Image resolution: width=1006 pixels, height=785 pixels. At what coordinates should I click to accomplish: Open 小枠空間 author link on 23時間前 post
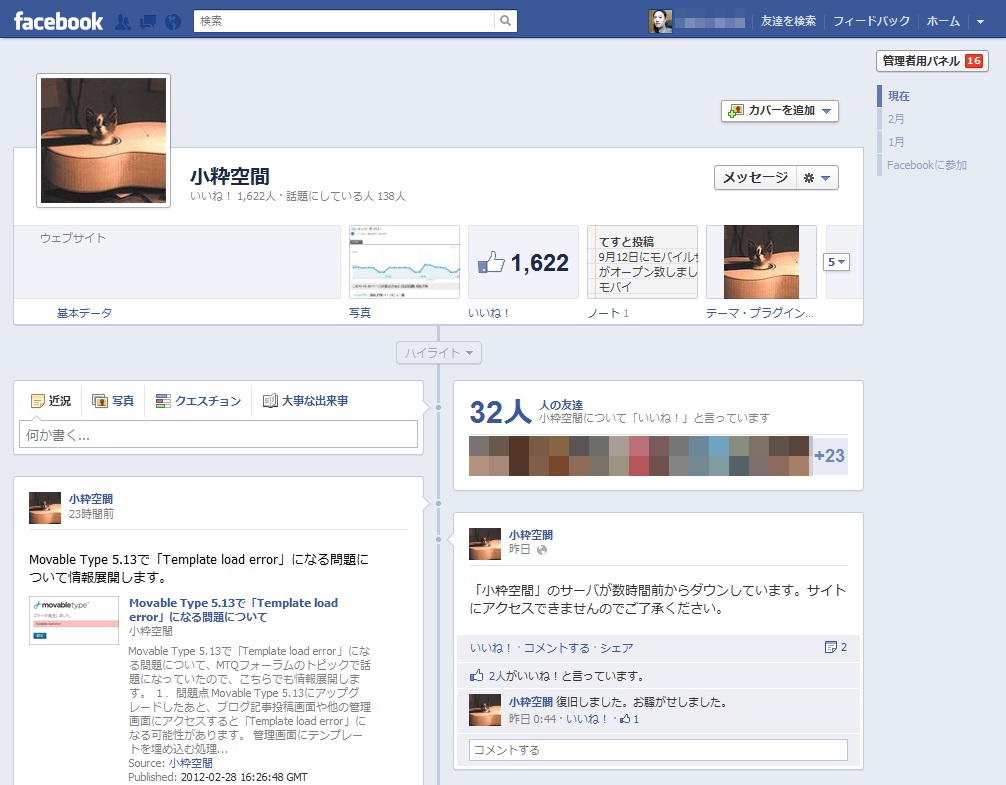pos(90,498)
